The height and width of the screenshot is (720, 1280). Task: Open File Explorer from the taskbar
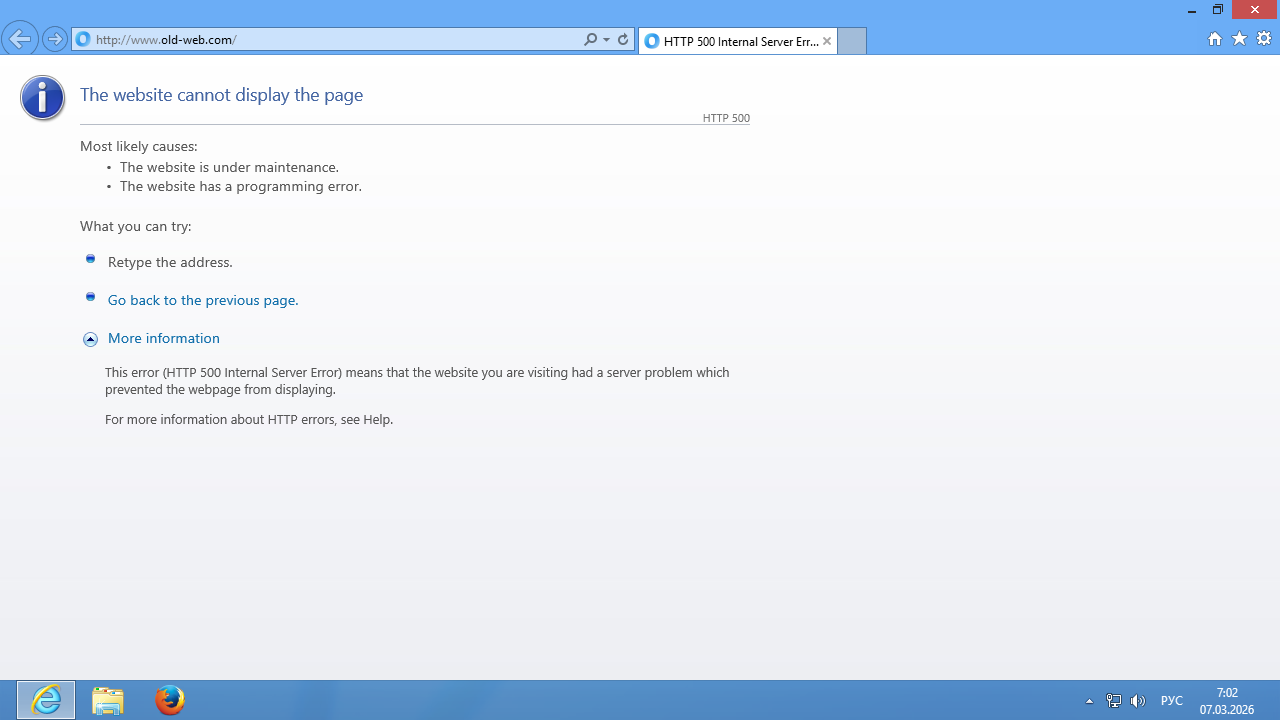tap(108, 700)
